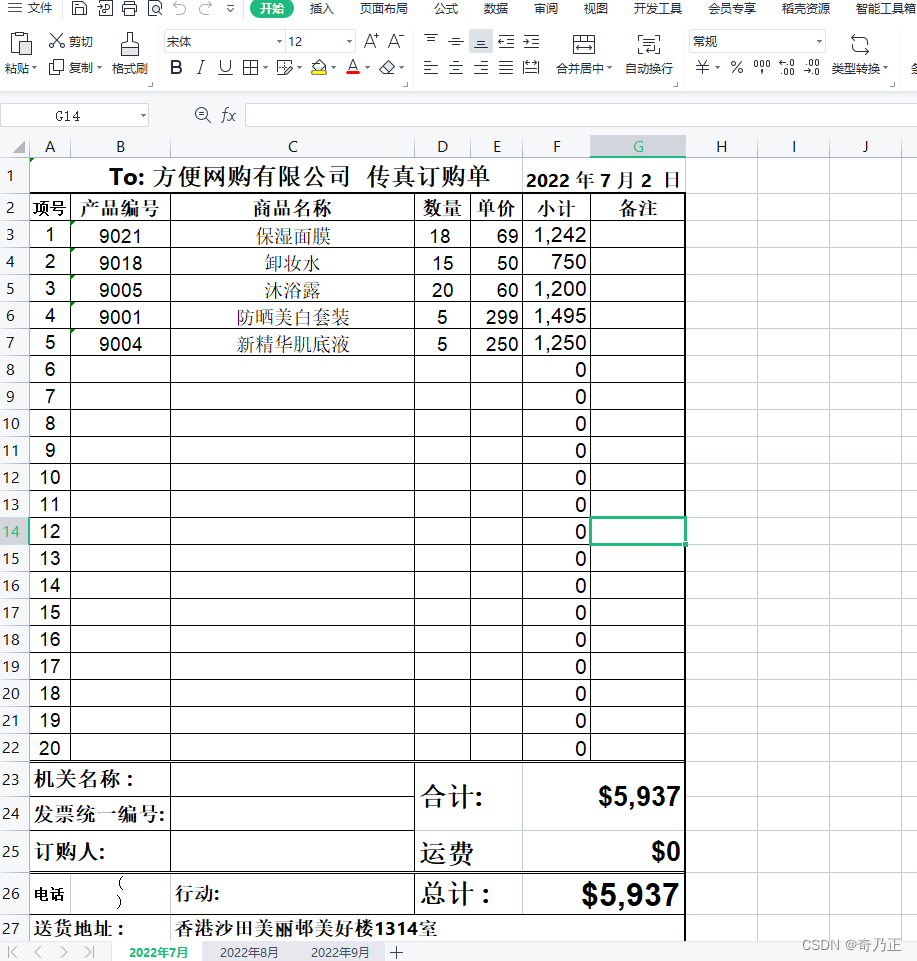Decrease decimal places icon

812,67
